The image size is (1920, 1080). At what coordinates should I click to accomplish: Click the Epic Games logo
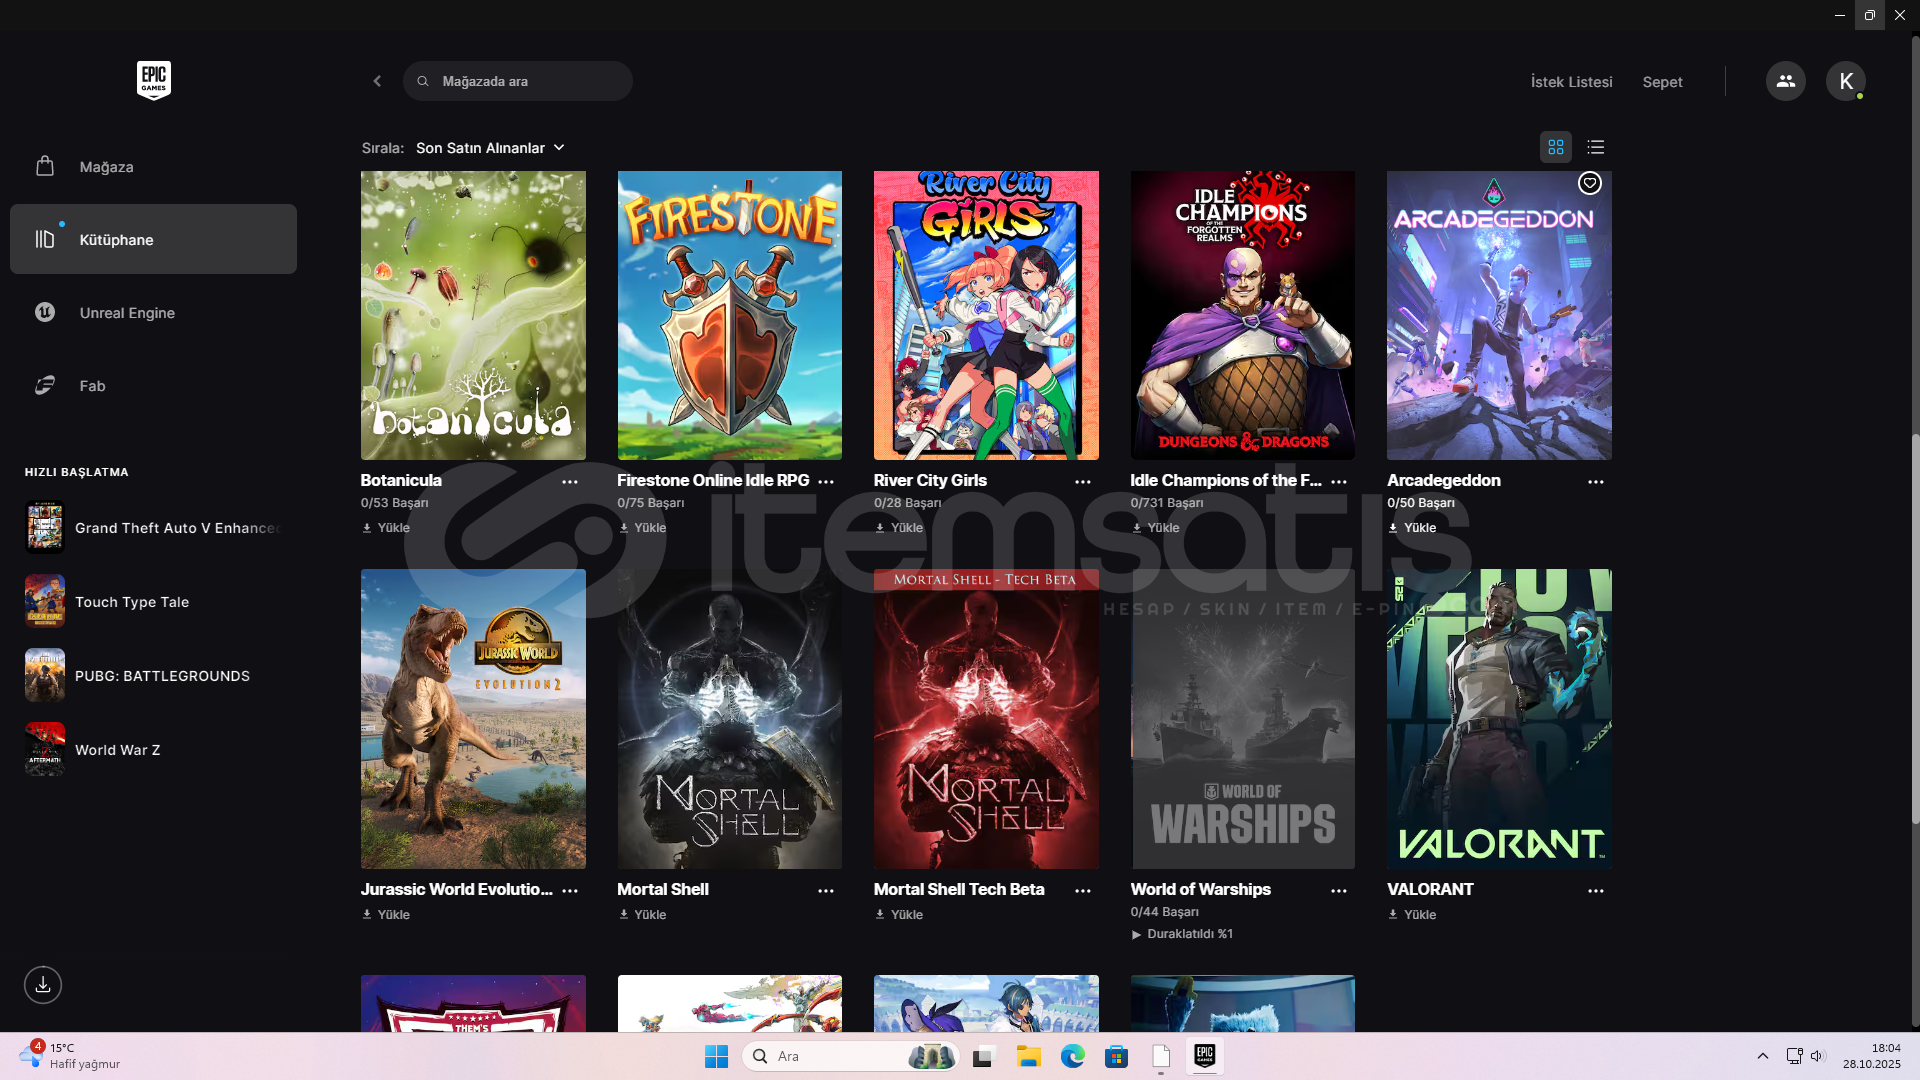tap(153, 80)
